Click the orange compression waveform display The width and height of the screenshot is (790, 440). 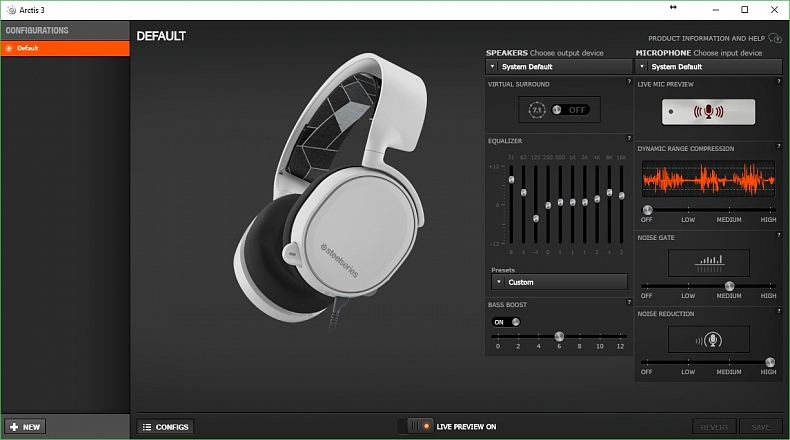pos(708,178)
